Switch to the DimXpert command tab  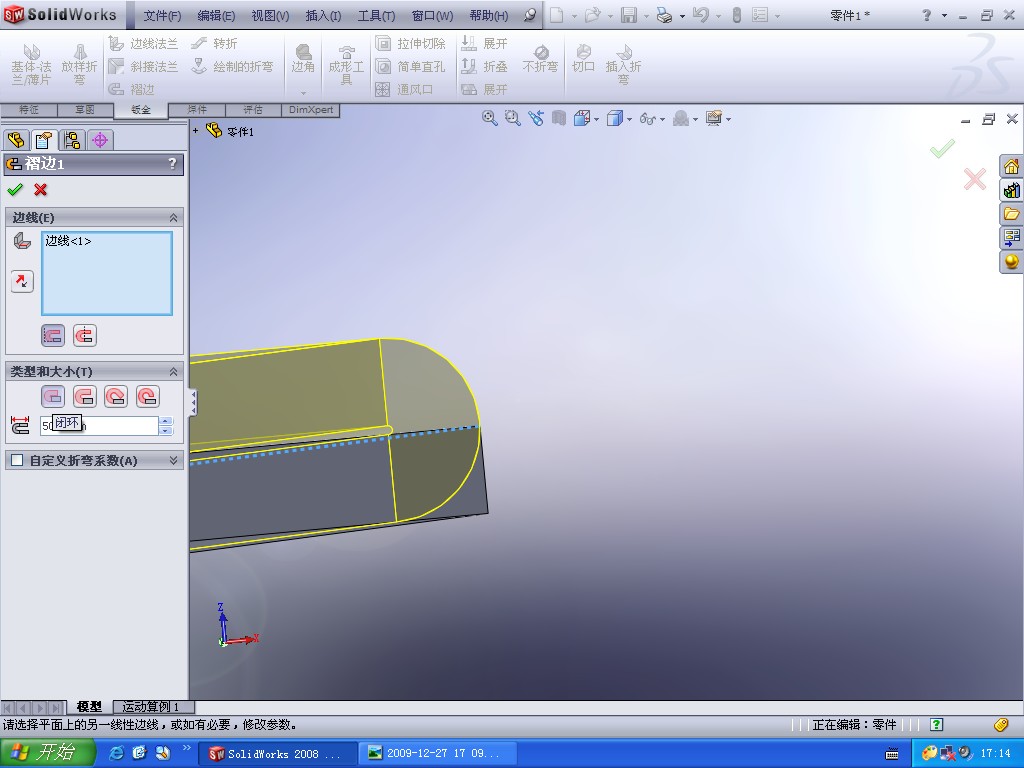311,110
